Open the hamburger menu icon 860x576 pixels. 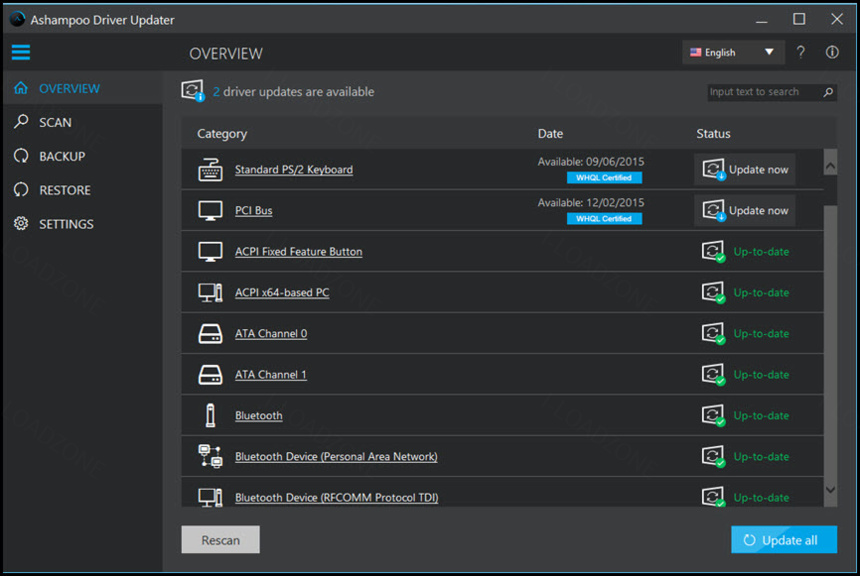click(x=21, y=53)
